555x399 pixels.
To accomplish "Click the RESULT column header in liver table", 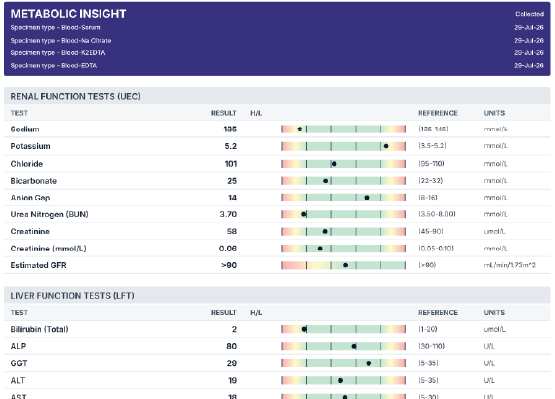I will [x=224, y=313].
